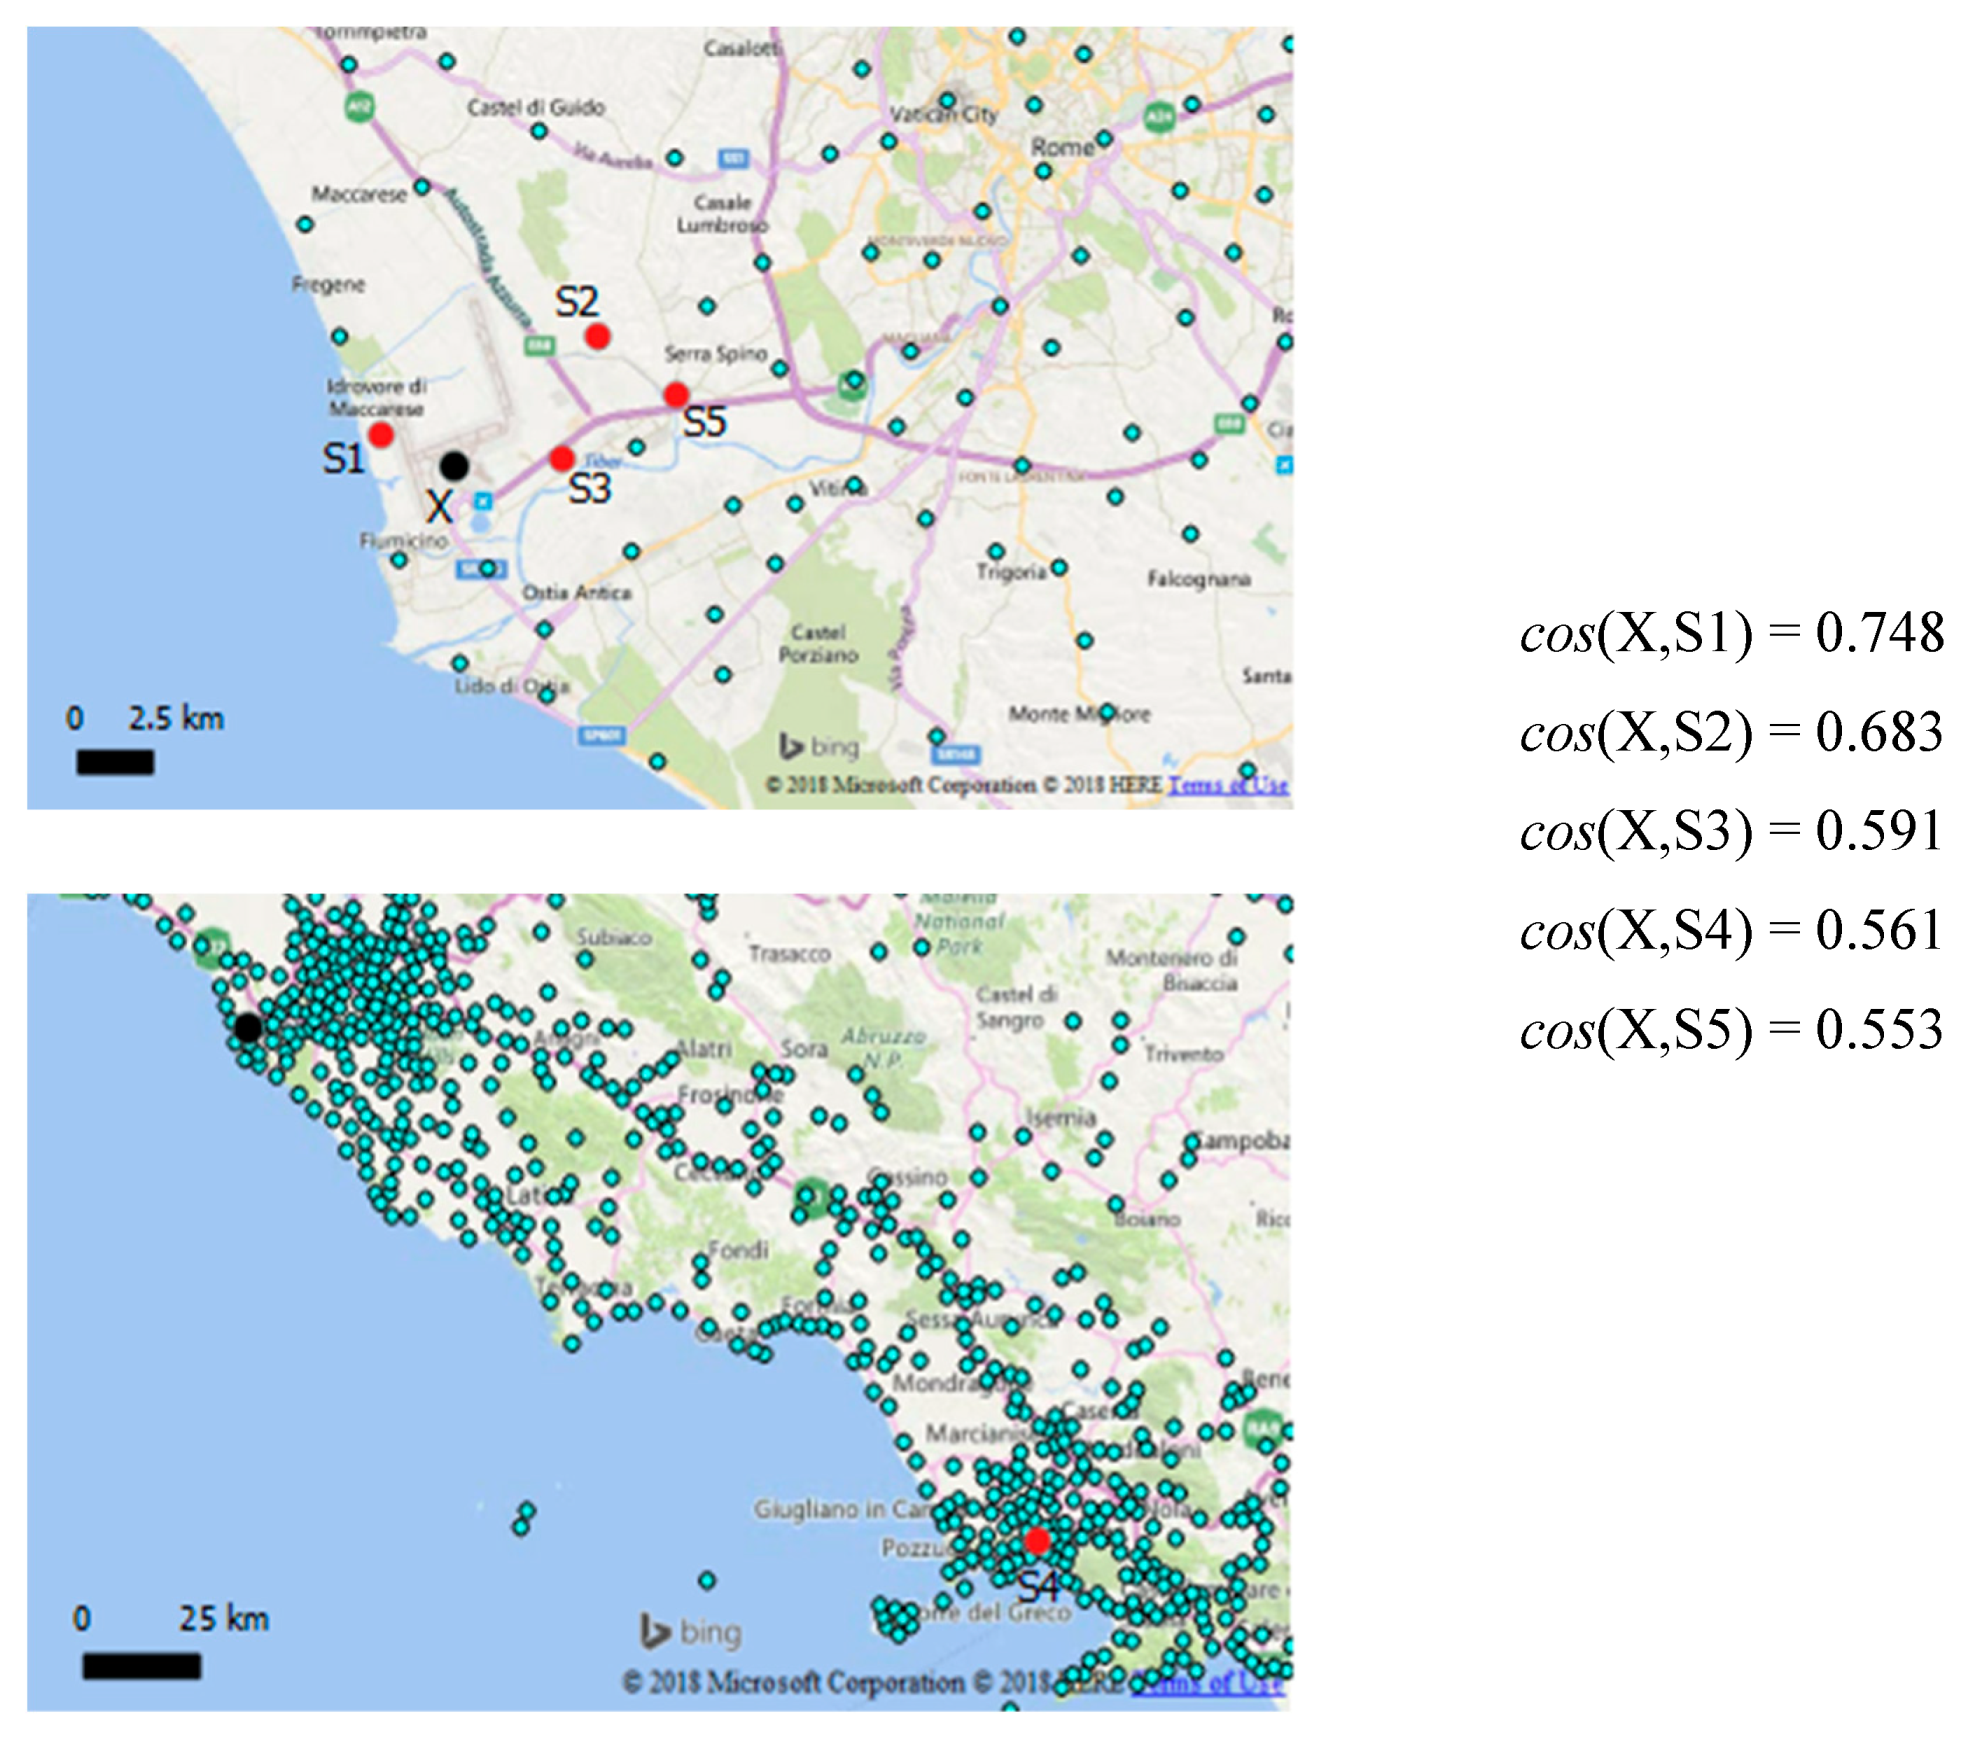Click the red S5 marker dot

click(676, 394)
